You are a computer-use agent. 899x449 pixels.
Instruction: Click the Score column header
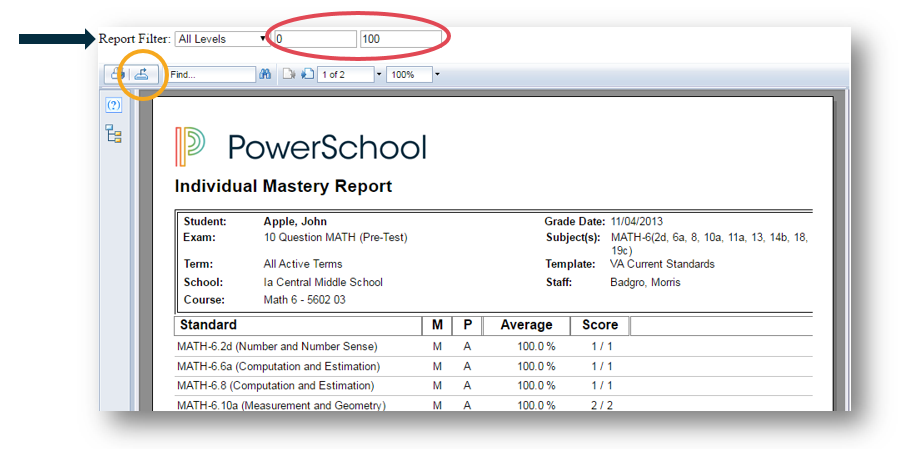pos(600,325)
